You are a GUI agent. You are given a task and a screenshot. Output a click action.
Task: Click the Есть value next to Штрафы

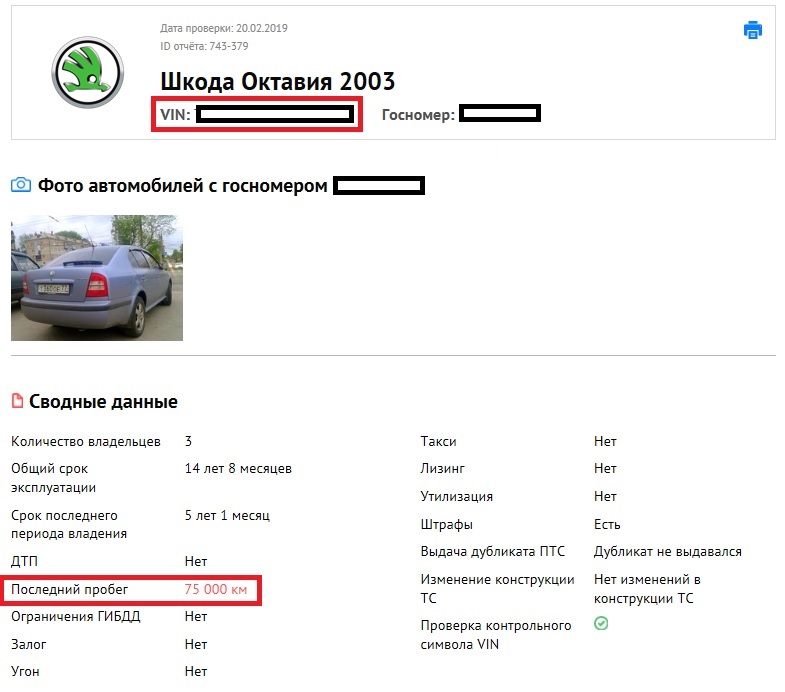[607, 524]
